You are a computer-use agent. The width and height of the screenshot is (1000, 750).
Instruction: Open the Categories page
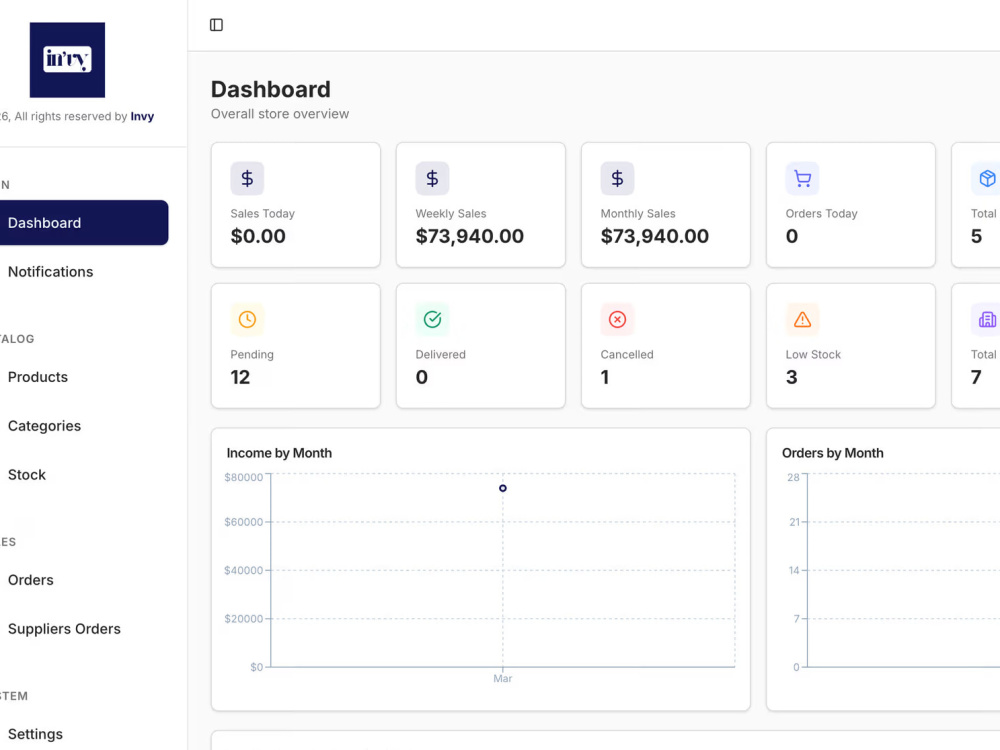(x=44, y=426)
